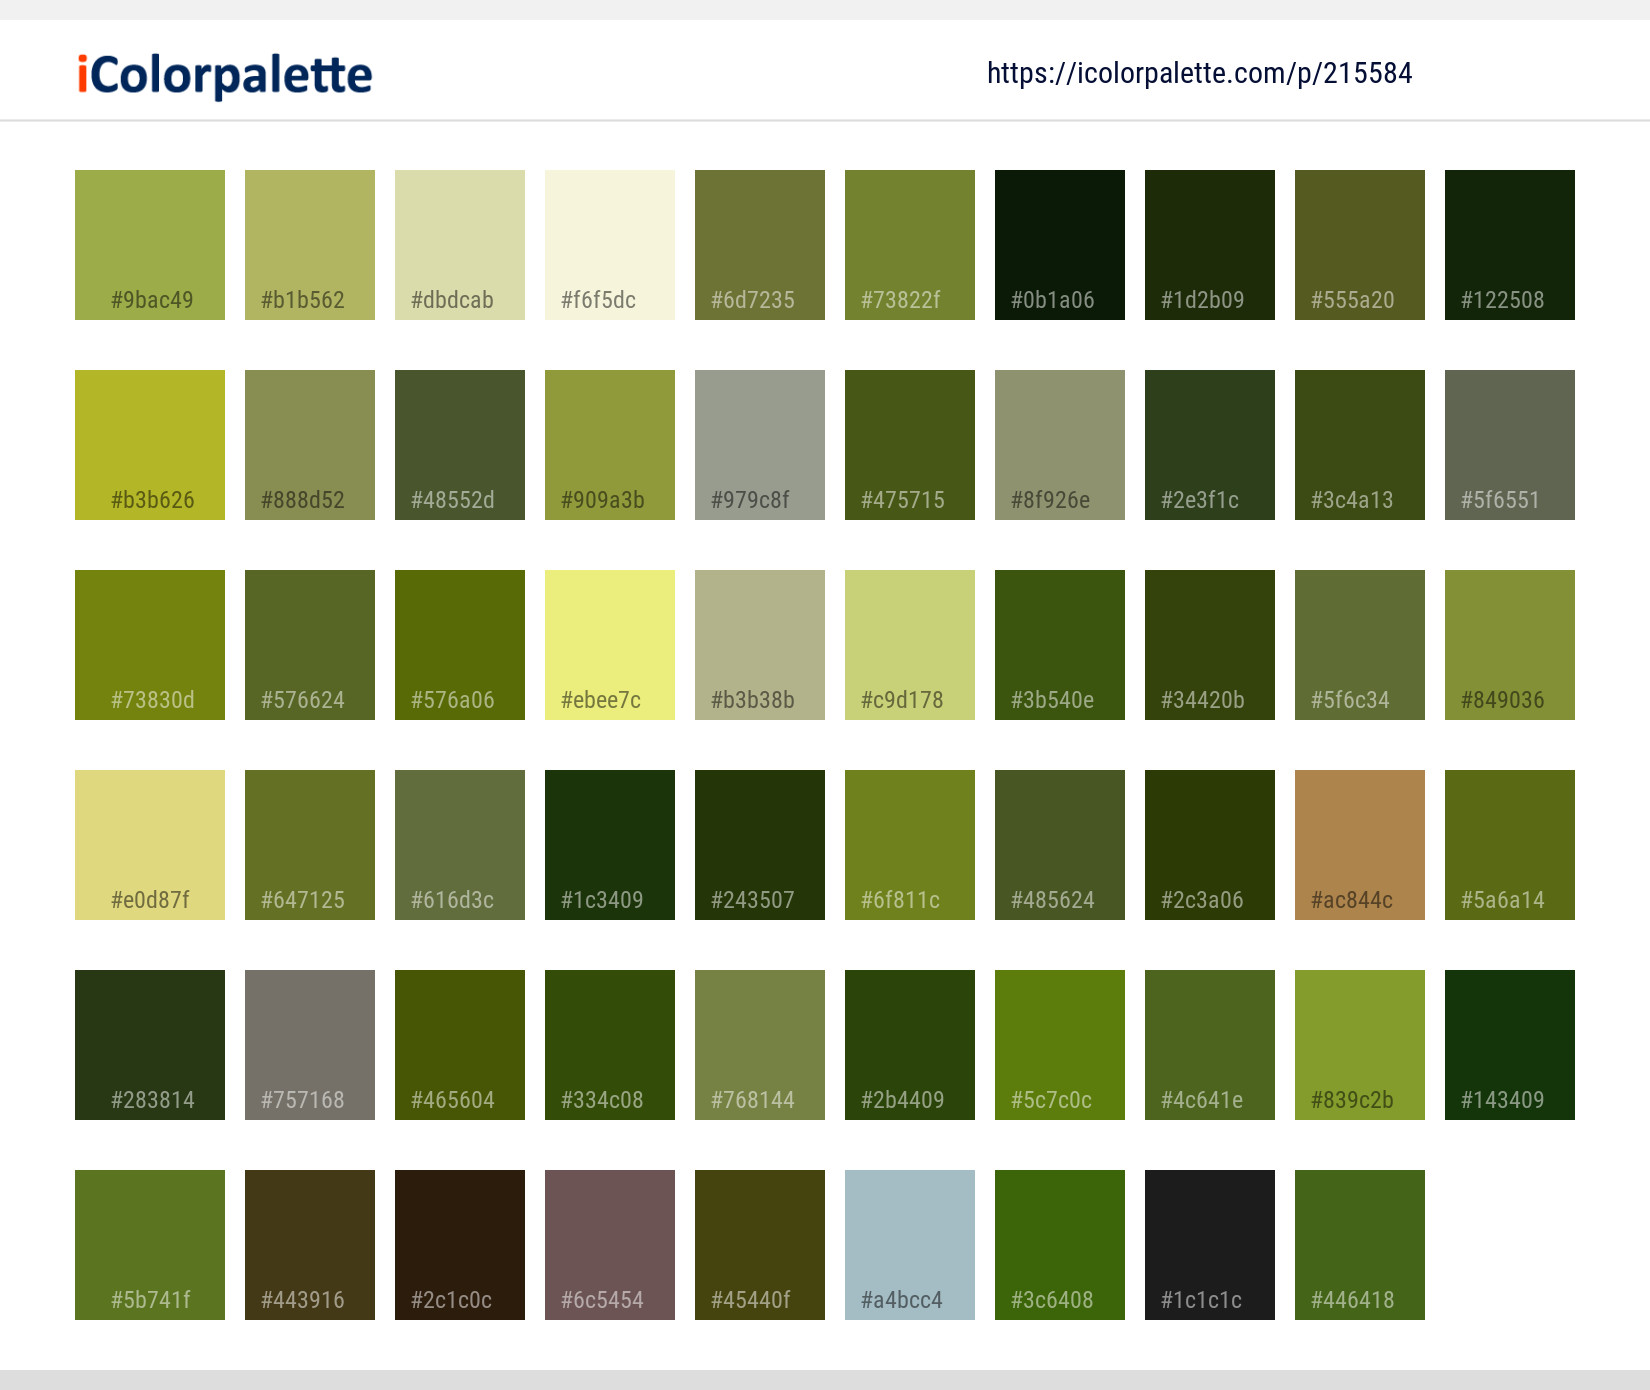Click the #555a20 swatch
Screen dimensions: 1650x1390
coord(1360,245)
